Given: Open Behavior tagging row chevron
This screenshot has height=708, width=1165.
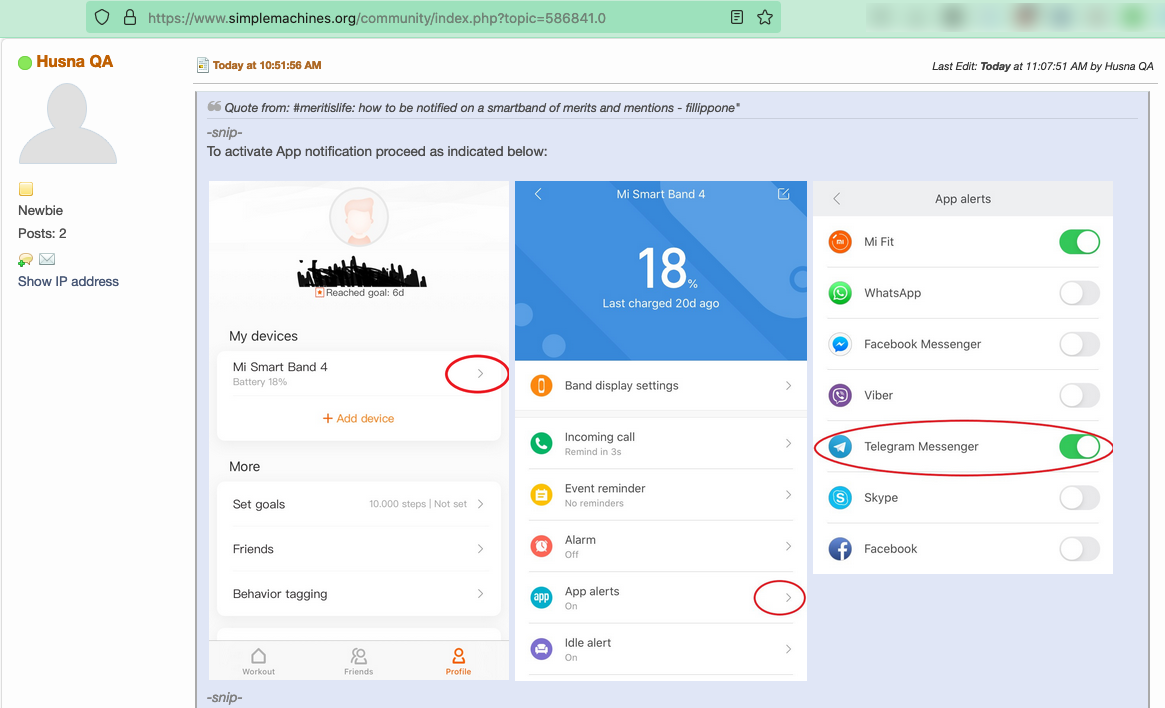Looking at the screenshot, I should (481, 594).
